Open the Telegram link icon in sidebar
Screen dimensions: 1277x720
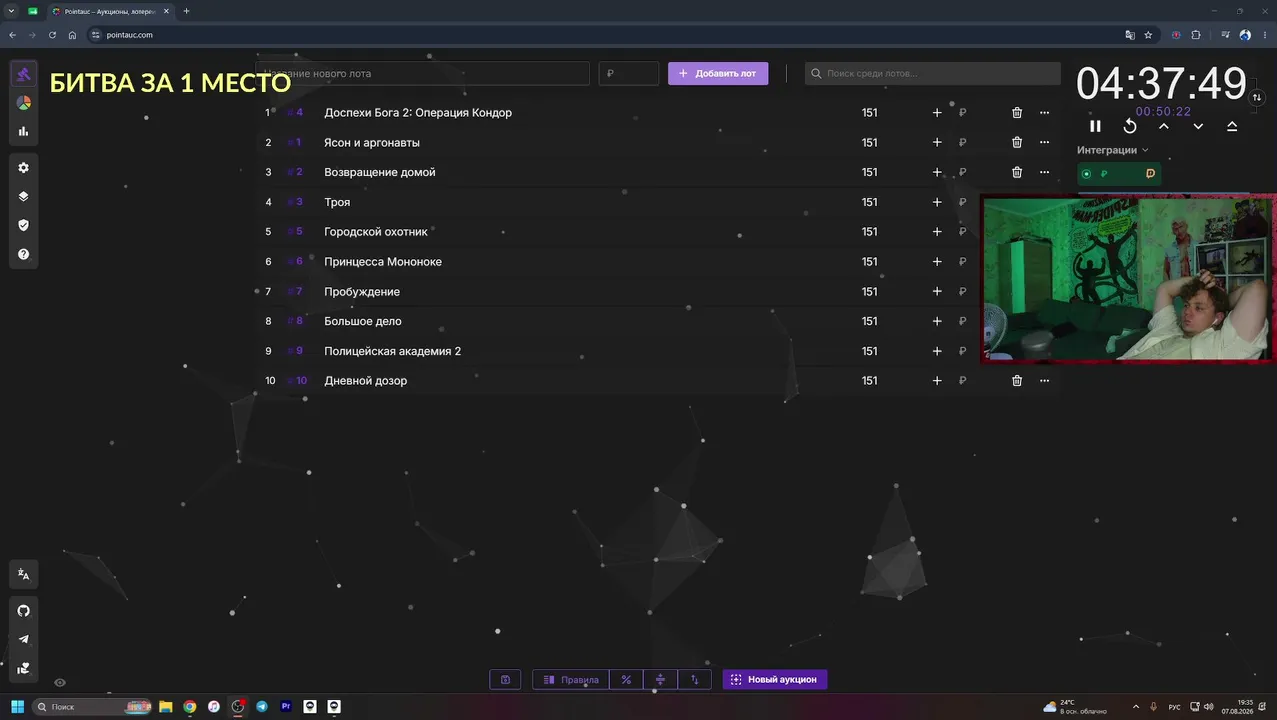pos(23,640)
